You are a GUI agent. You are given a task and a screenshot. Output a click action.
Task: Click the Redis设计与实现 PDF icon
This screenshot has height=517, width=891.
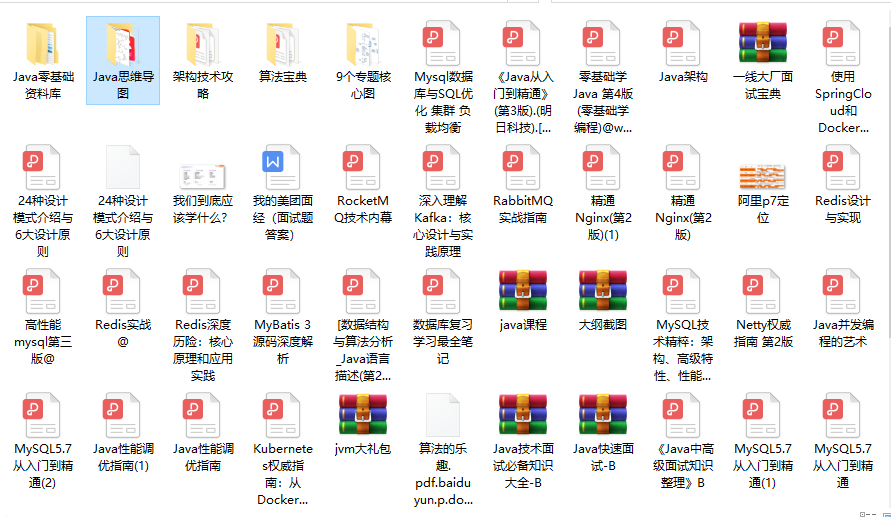tap(842, 167)
